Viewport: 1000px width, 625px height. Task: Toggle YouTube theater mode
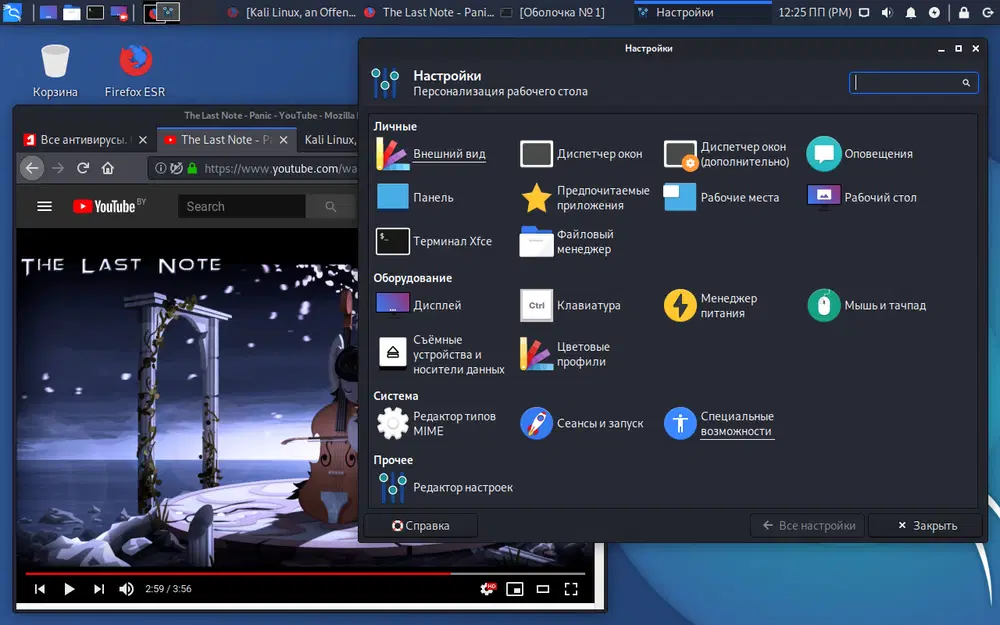[543, 589]
